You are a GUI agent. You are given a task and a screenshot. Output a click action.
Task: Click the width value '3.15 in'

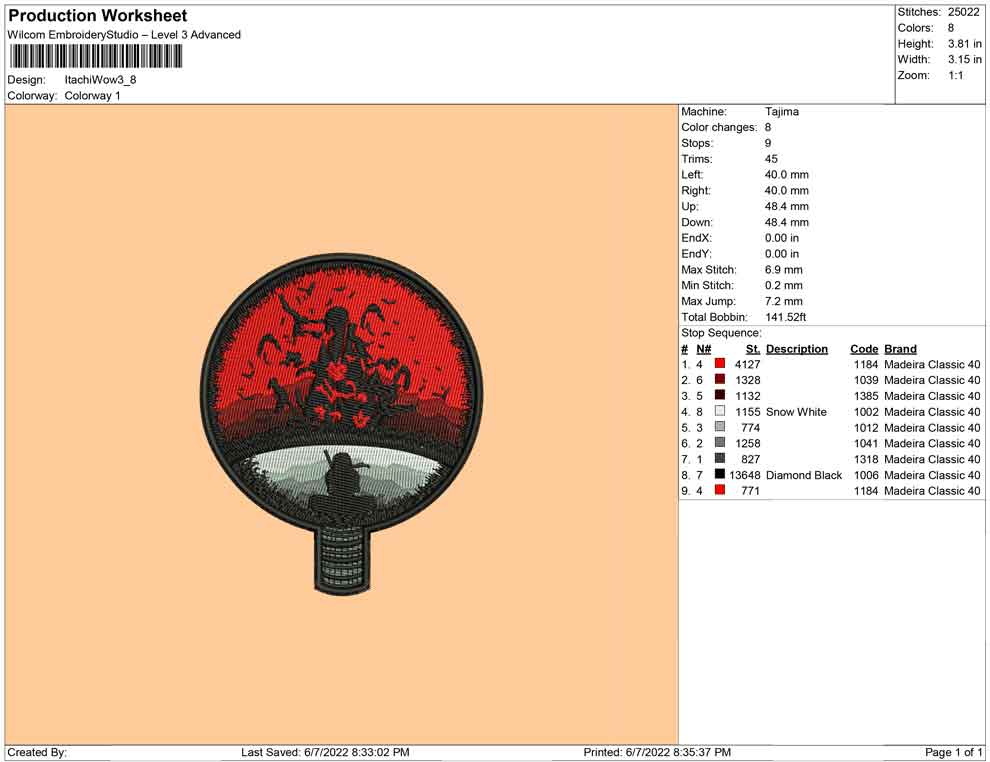tap(965, 59)
